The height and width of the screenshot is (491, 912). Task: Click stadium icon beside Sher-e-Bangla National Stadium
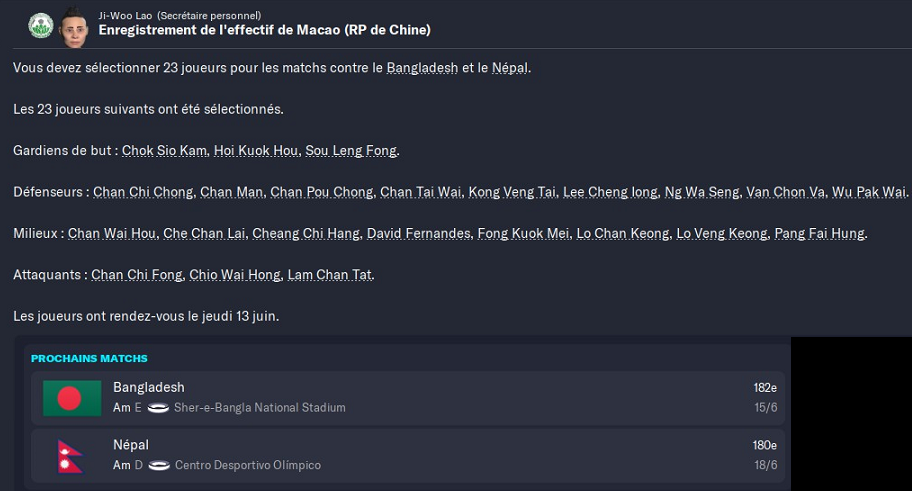[158, 408]
